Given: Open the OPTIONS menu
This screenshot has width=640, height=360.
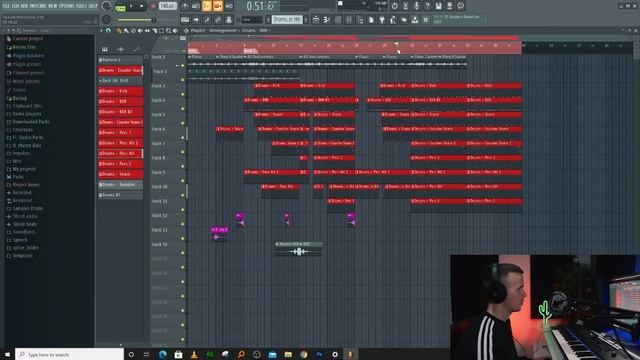Looking at the screenshot, I should pos(67,6).
